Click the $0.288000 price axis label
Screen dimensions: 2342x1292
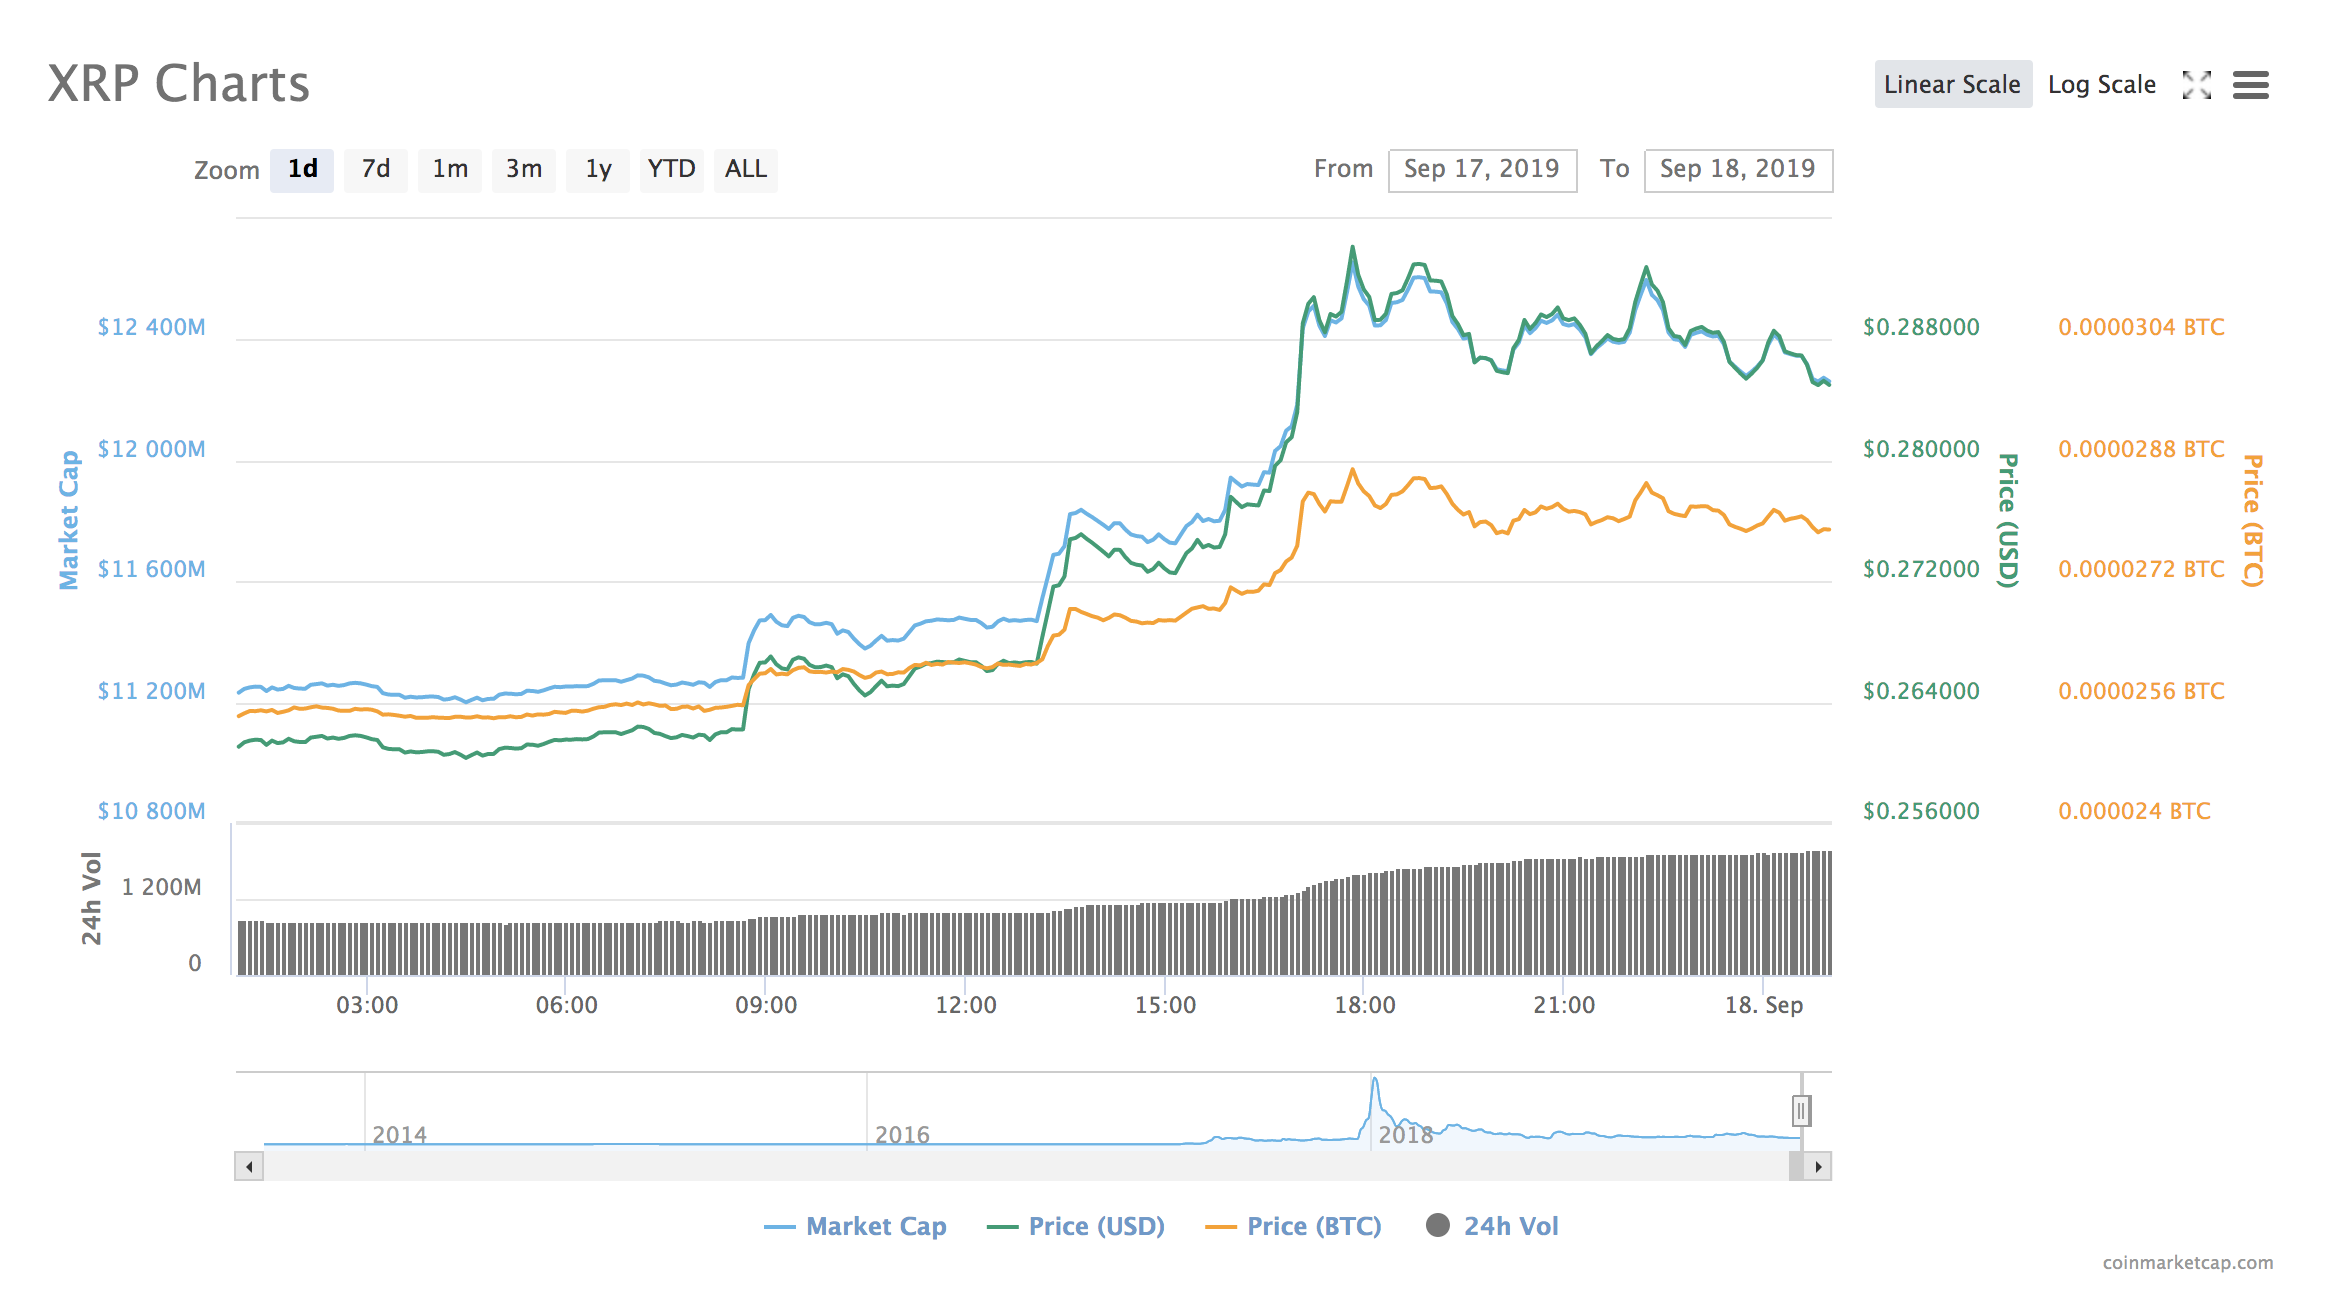(1921, 327)
